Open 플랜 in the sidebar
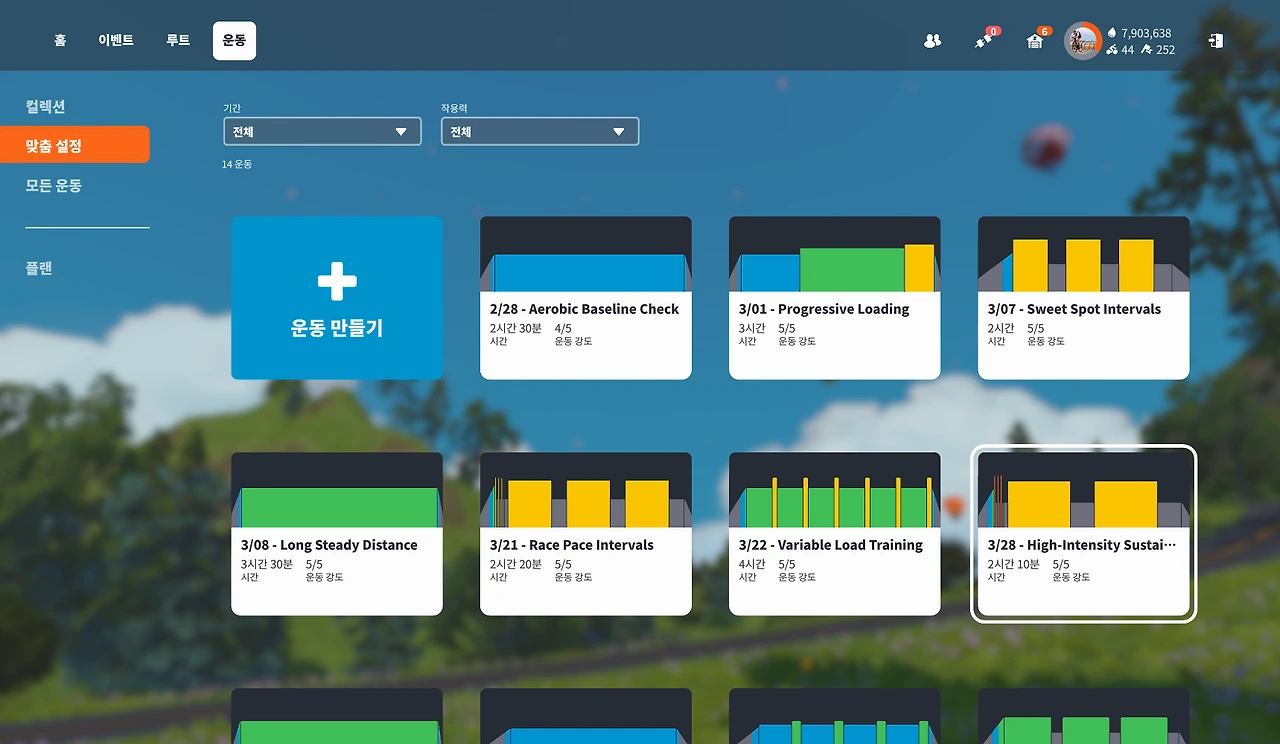The image size is (1280, 744). tap(39, 268)
